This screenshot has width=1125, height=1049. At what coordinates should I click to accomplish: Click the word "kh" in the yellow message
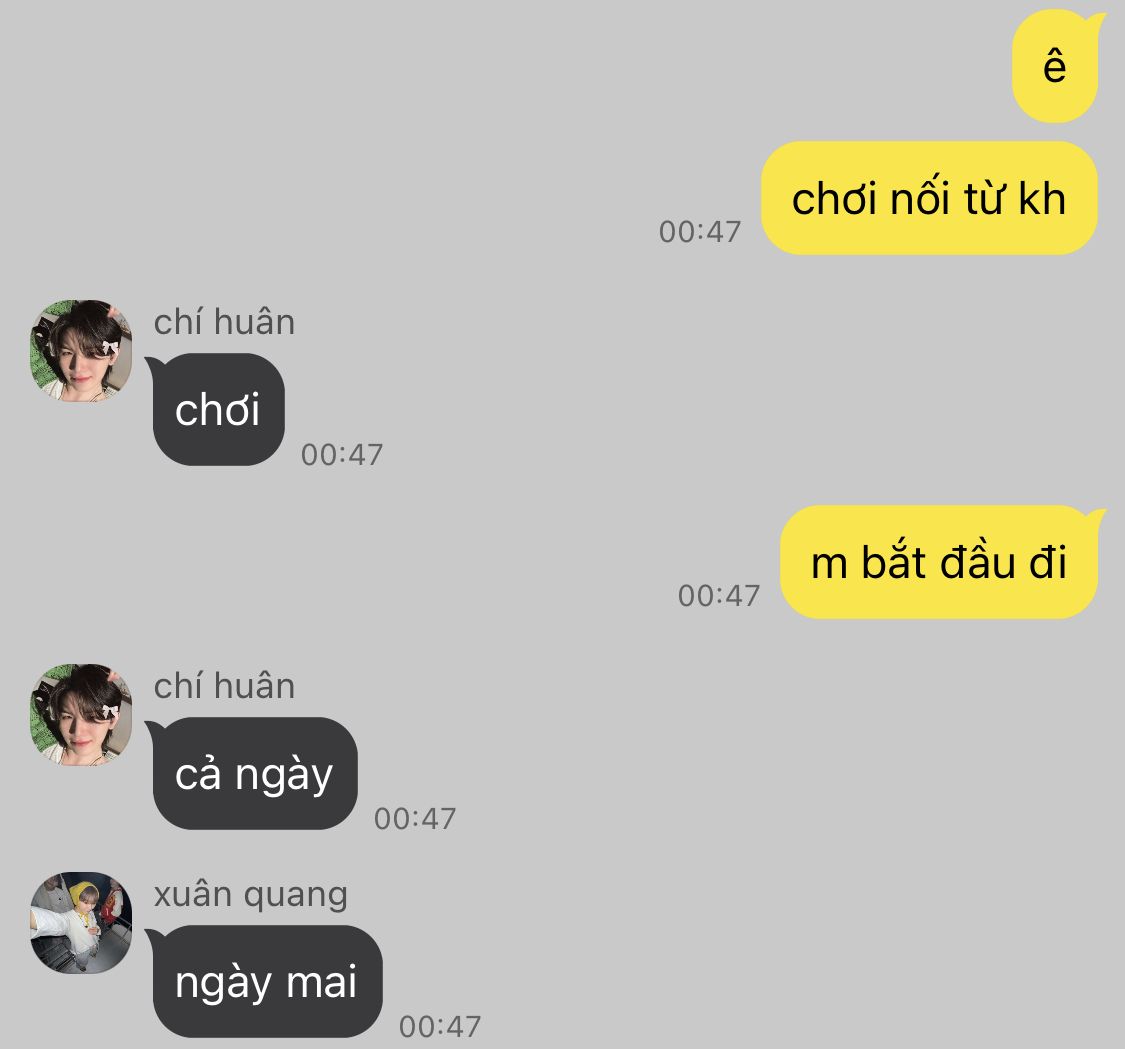(1042, 198)
